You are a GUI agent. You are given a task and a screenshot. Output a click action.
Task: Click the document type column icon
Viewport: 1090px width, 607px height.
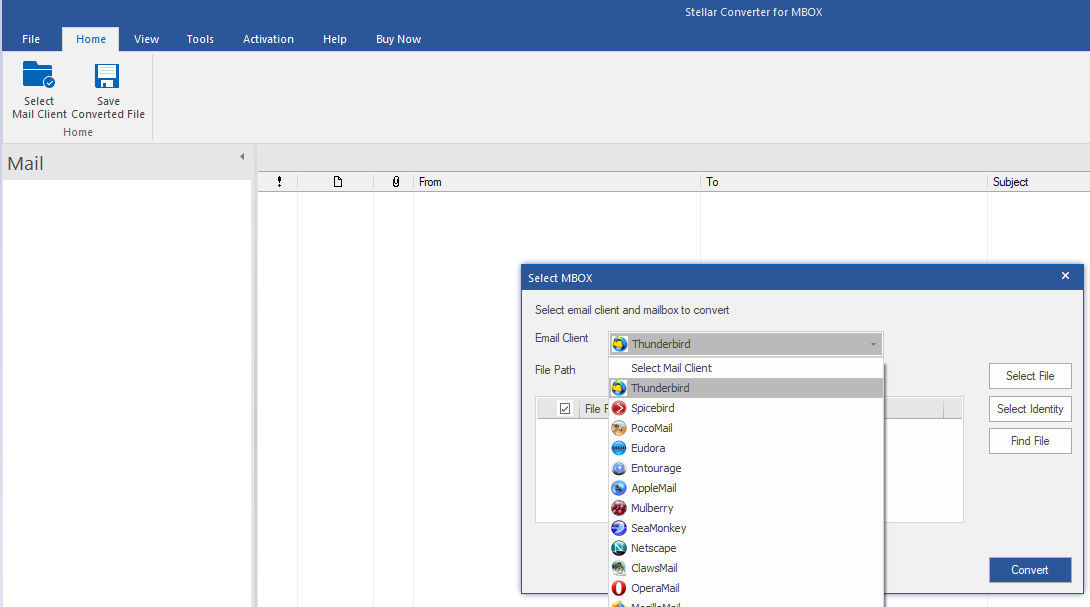[x=338, y=181]
